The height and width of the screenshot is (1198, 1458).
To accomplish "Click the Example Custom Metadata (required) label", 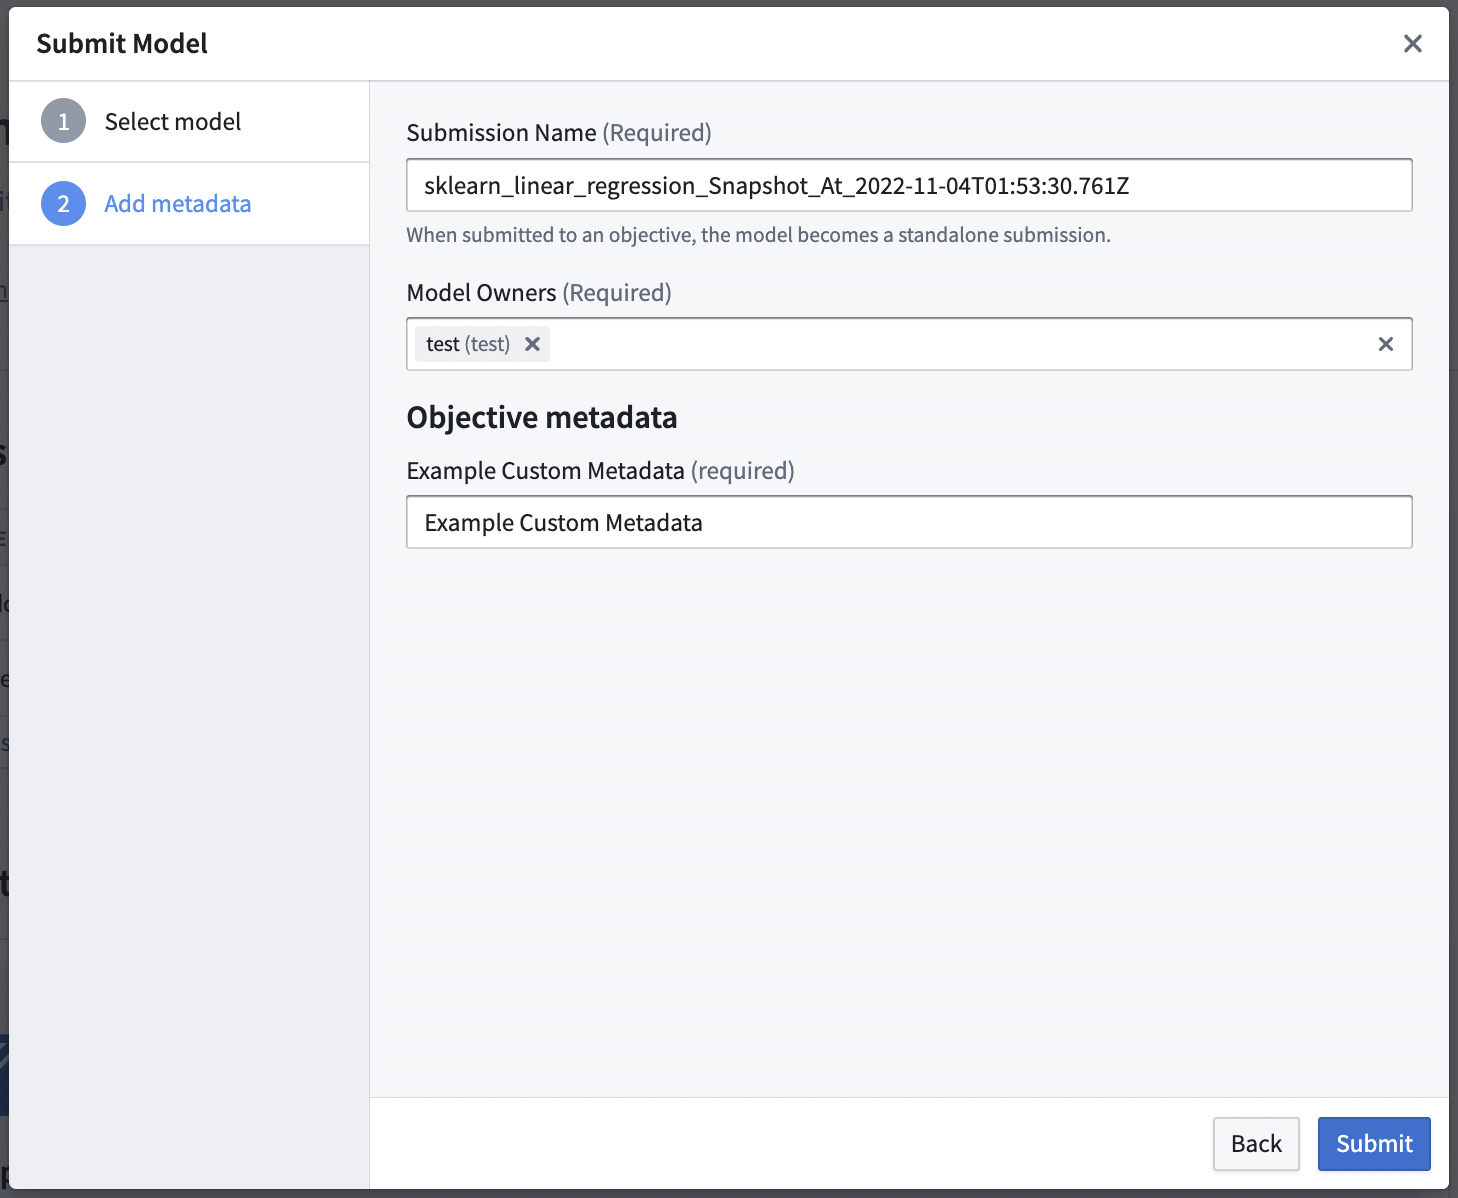I will coord(600,471).
